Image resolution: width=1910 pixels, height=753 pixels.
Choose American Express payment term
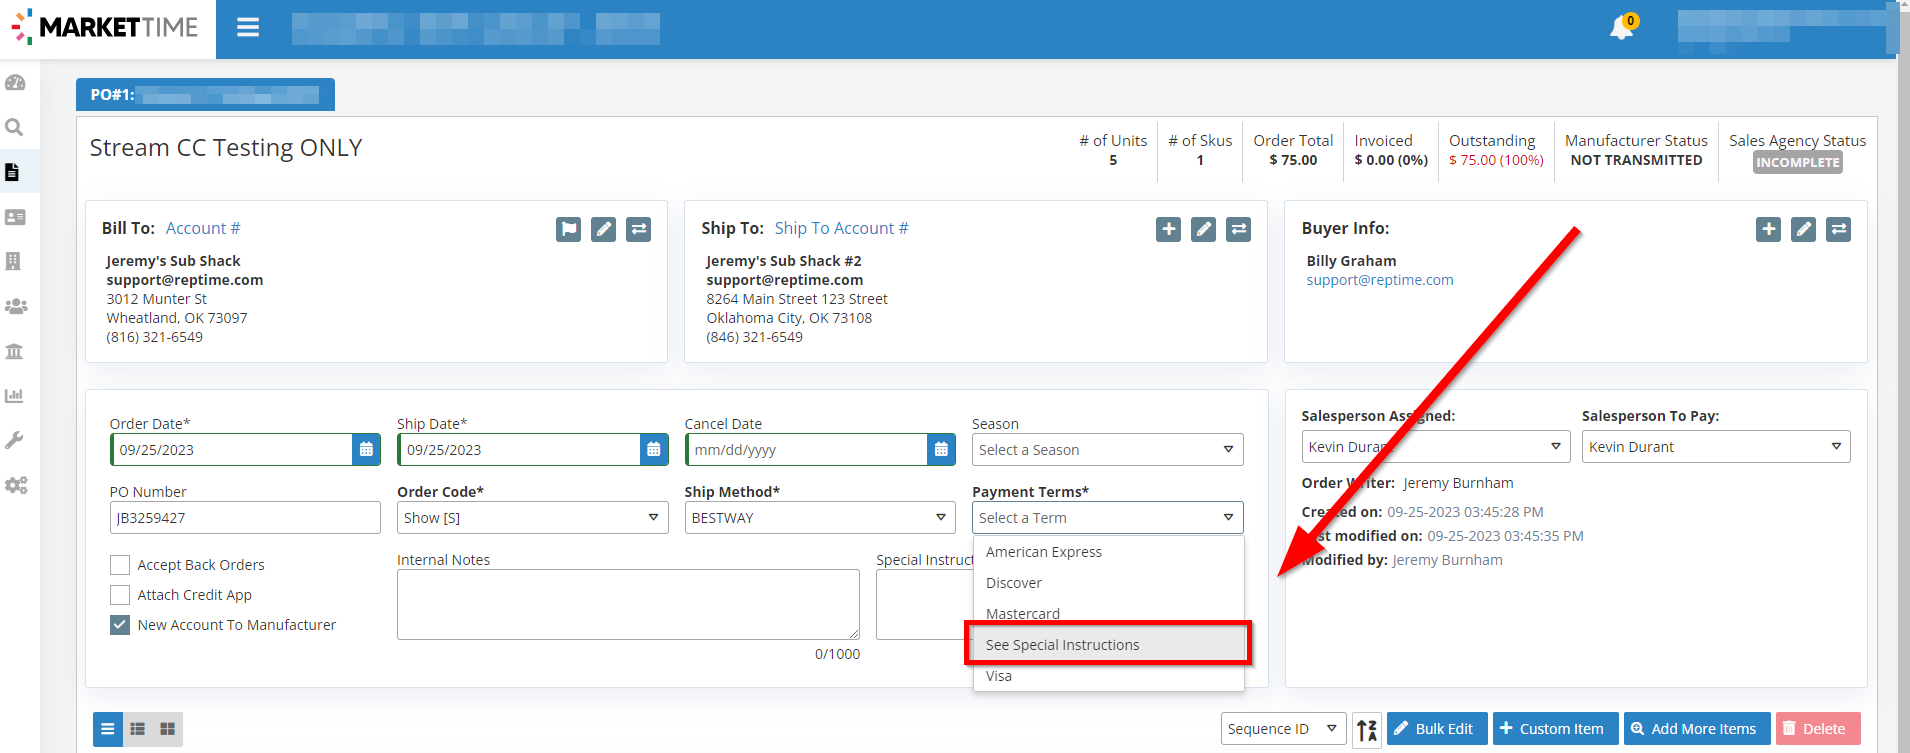[1108, 552]
